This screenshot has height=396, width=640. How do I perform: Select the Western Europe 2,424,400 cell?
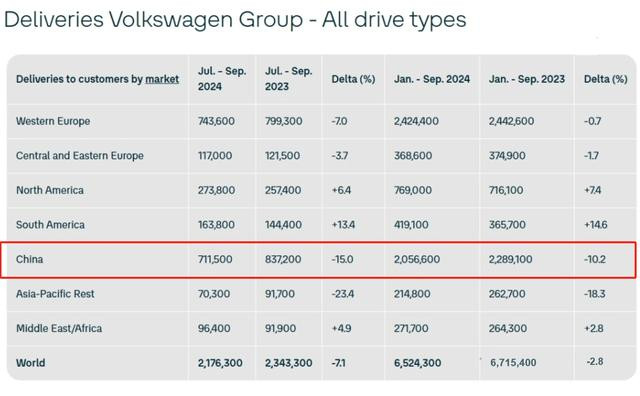[x=416, y=121]
